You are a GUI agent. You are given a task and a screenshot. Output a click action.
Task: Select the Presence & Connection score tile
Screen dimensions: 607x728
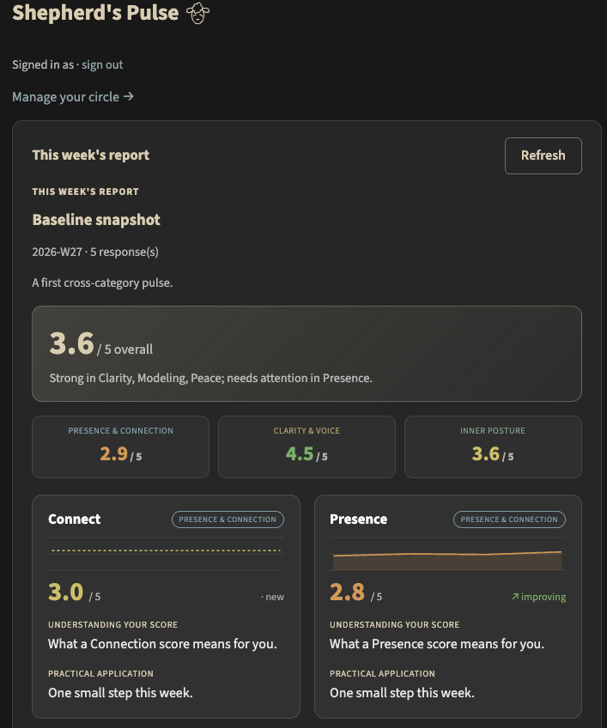tap(121, 447)
